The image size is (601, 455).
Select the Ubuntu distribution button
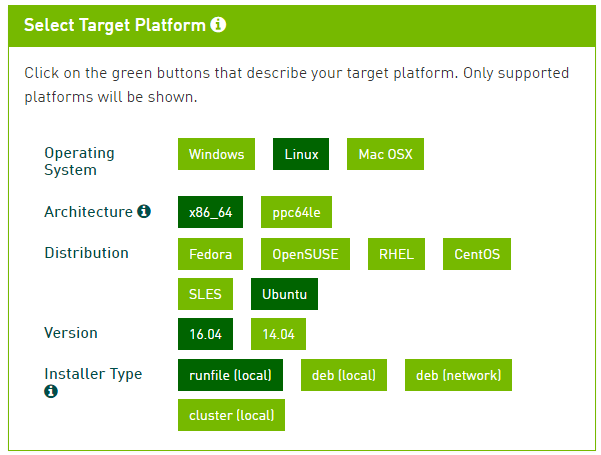pos(284,294)
